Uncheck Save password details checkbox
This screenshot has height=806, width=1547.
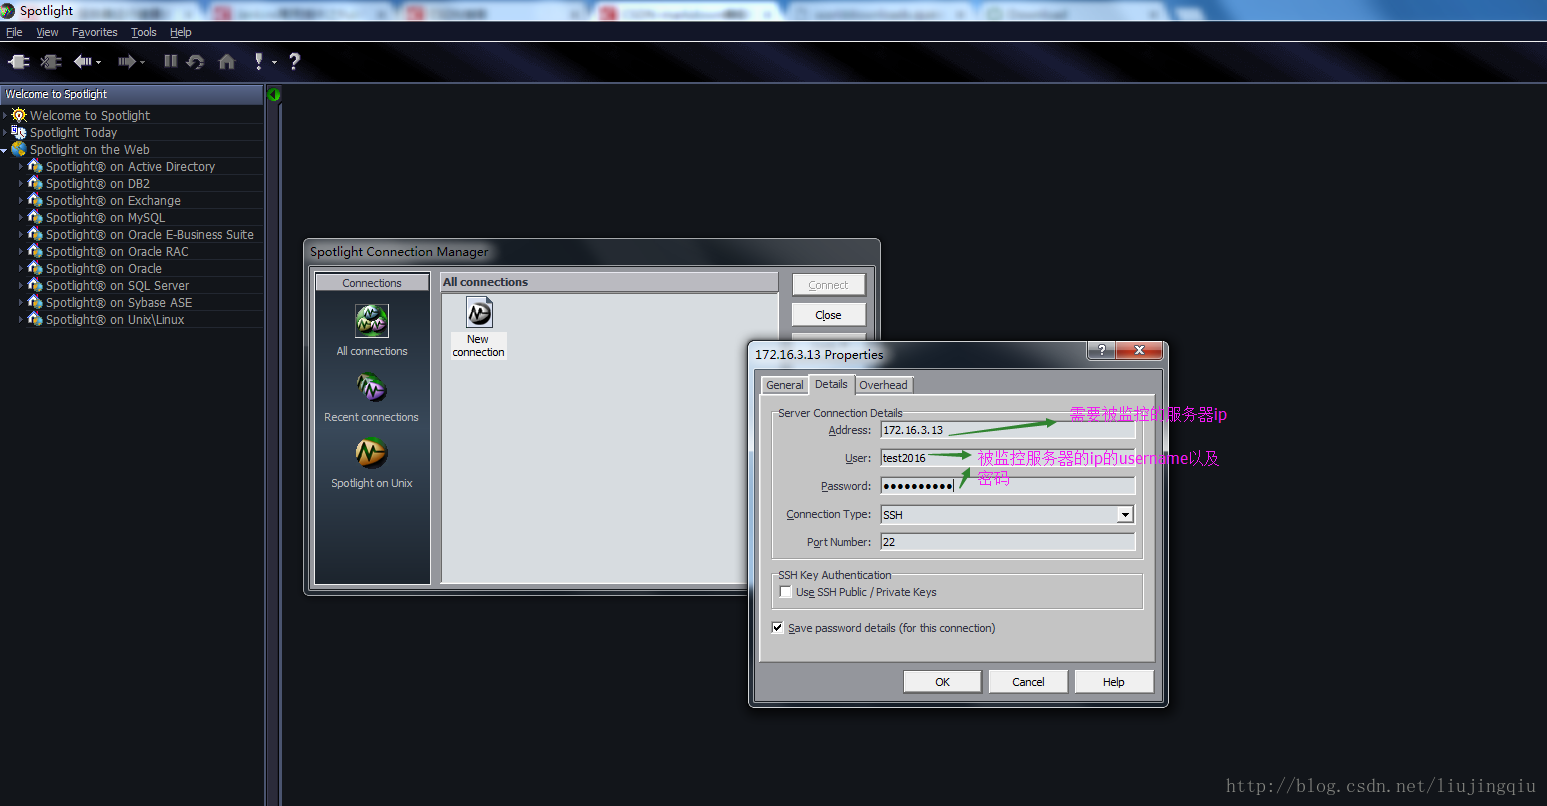point(778,628)
